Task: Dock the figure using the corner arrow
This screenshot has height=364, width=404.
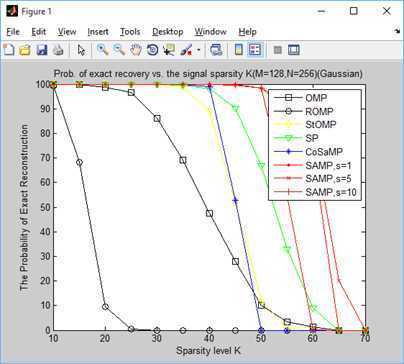Action: [x=397, y=31]
